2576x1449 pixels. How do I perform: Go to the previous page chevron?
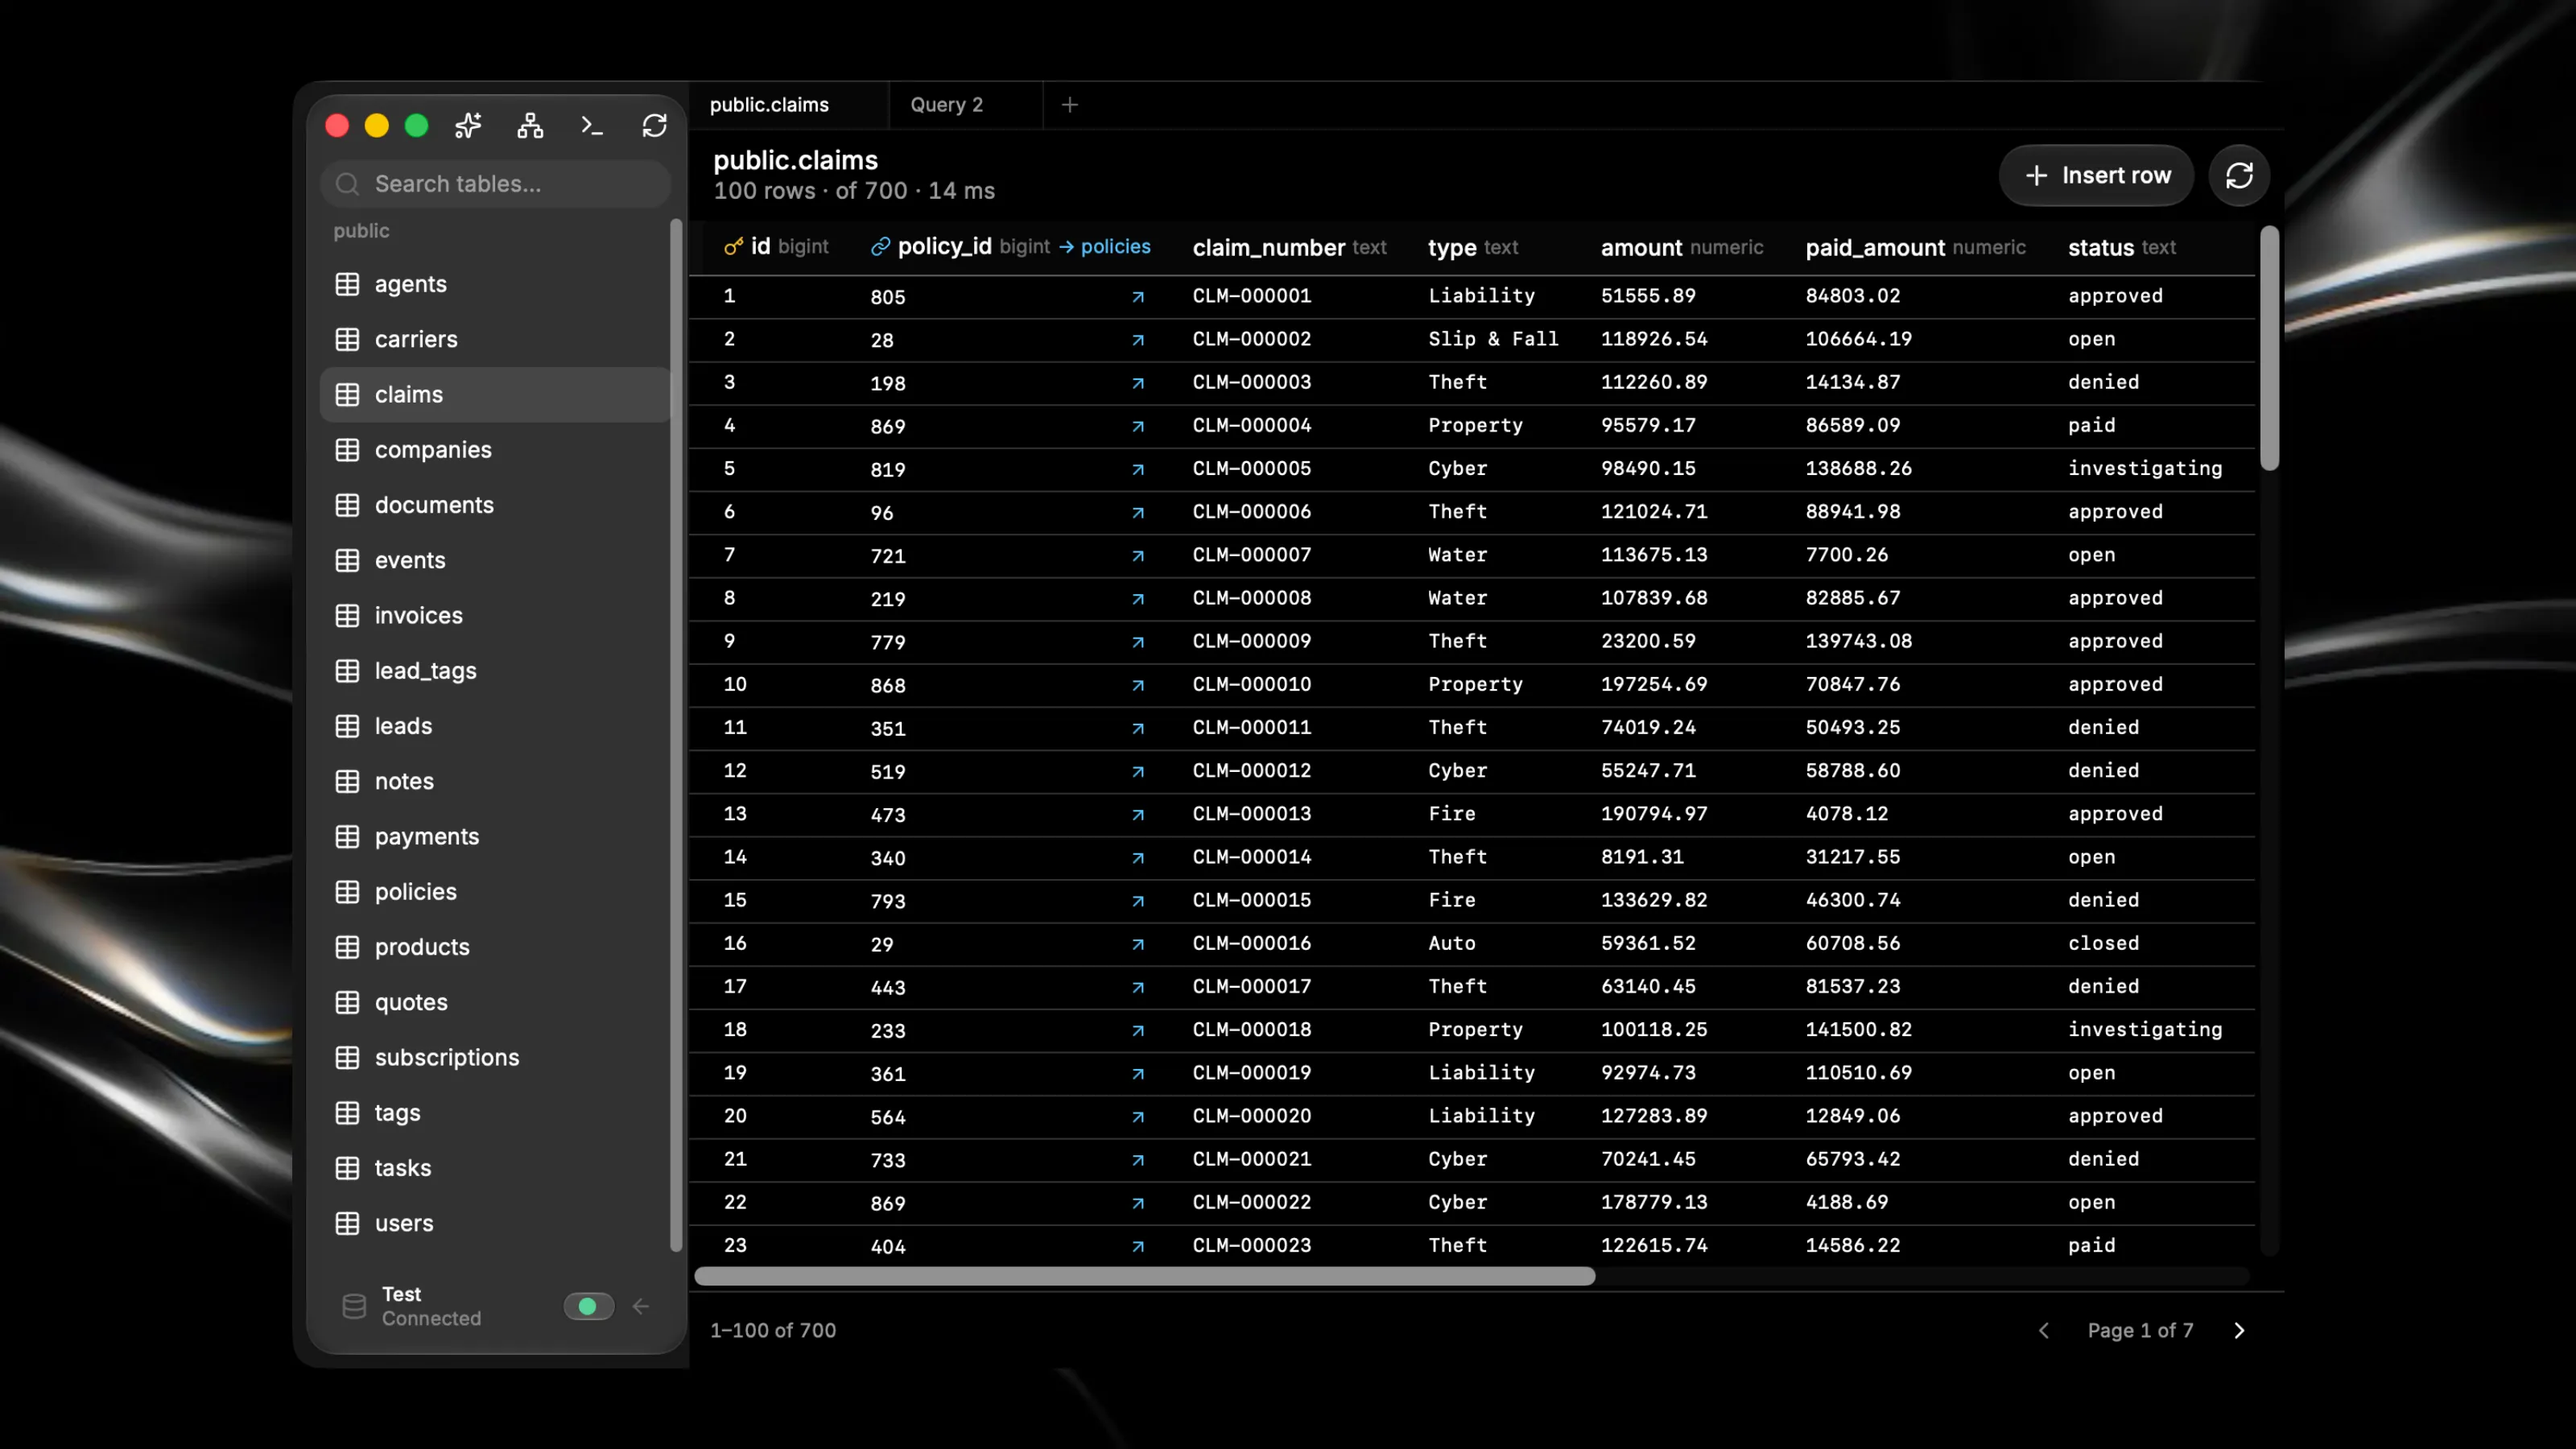click(2044, 1331)
